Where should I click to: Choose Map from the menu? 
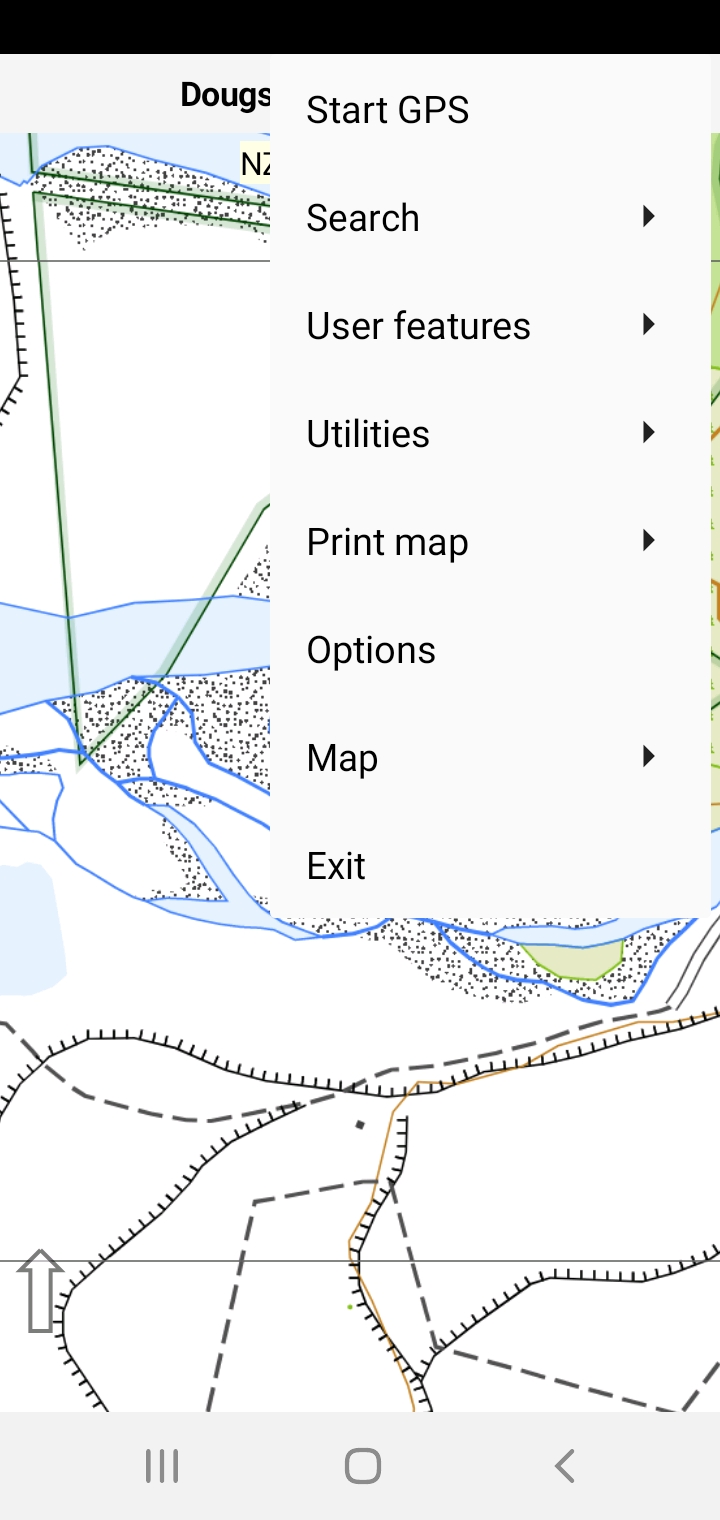342,757
